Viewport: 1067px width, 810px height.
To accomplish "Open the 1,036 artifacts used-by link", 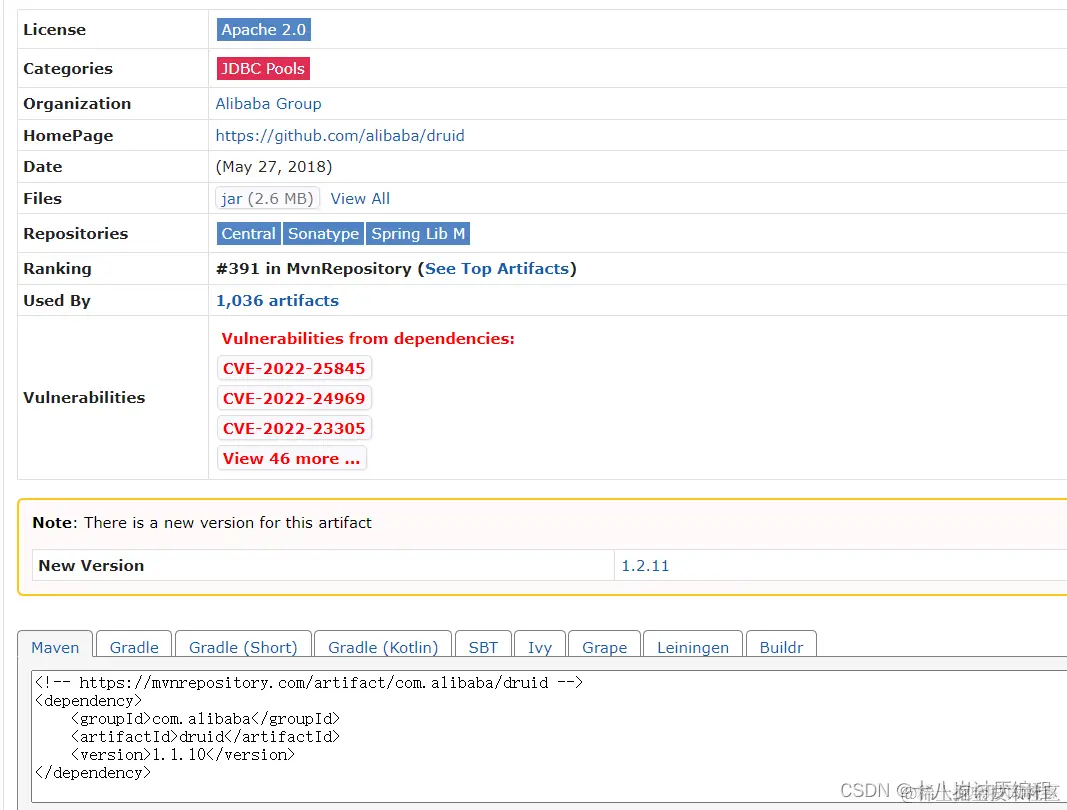I will (x=277, y=300).
